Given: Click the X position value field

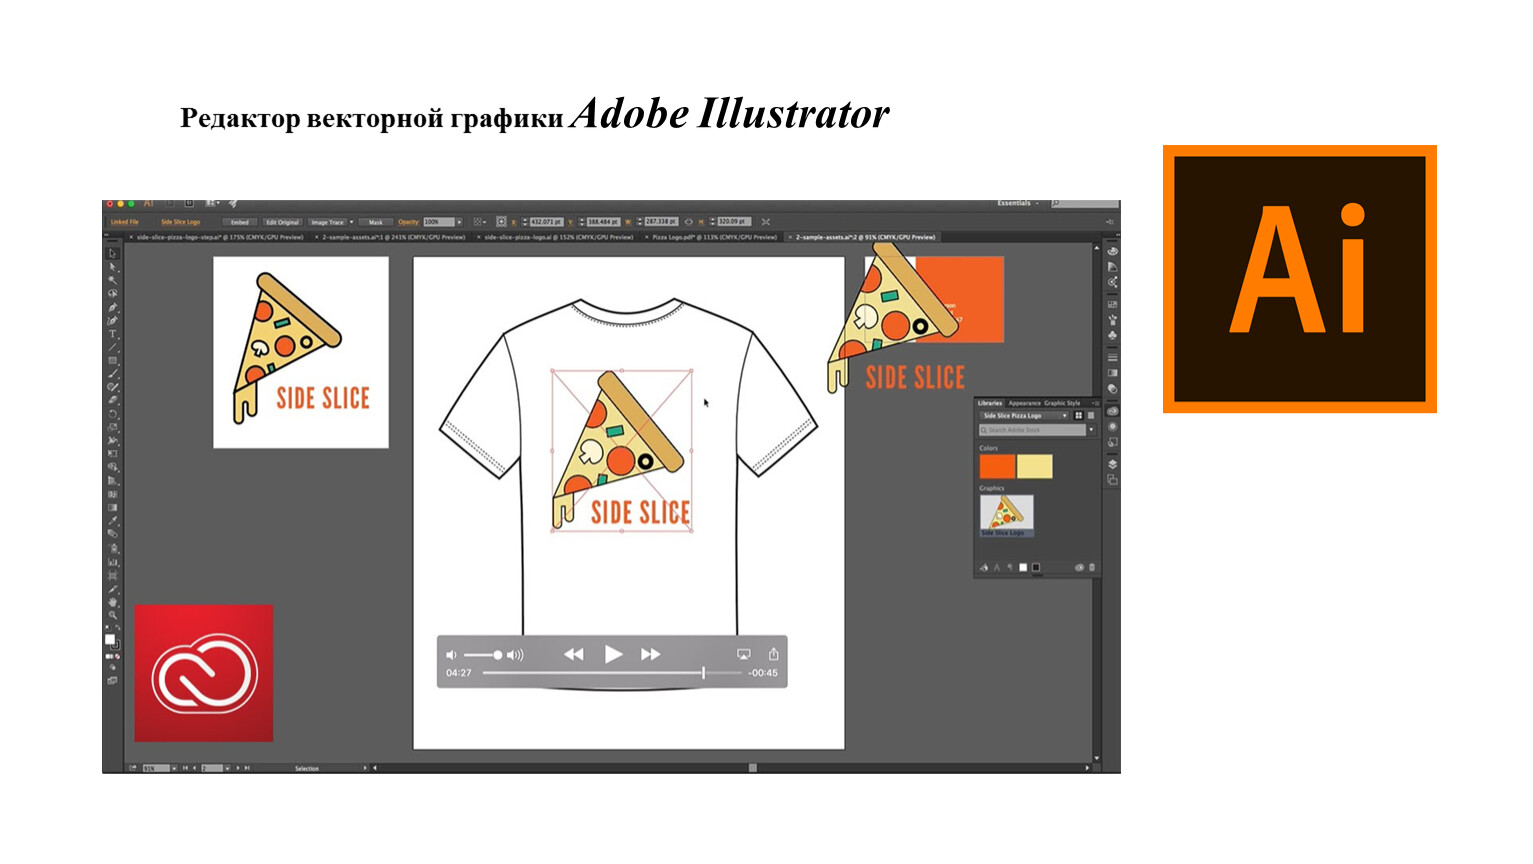Looking at the screenshot, I should [547, 222].
